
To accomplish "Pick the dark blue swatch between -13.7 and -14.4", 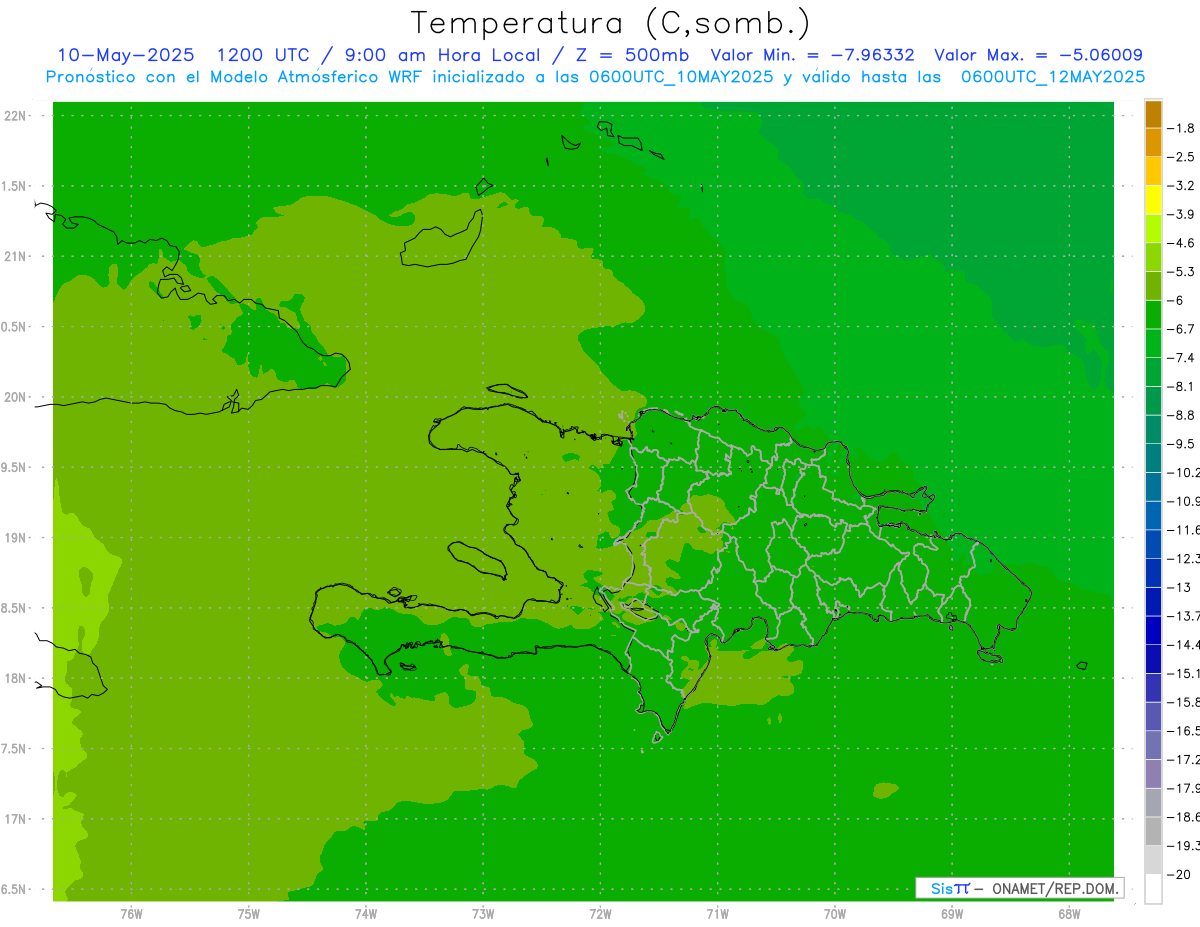I will 1153,630.
